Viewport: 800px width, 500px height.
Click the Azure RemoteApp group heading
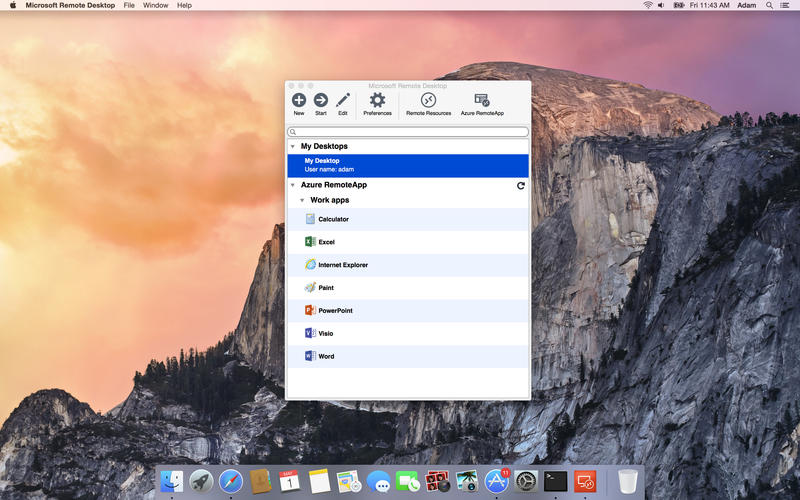(334, 185)
